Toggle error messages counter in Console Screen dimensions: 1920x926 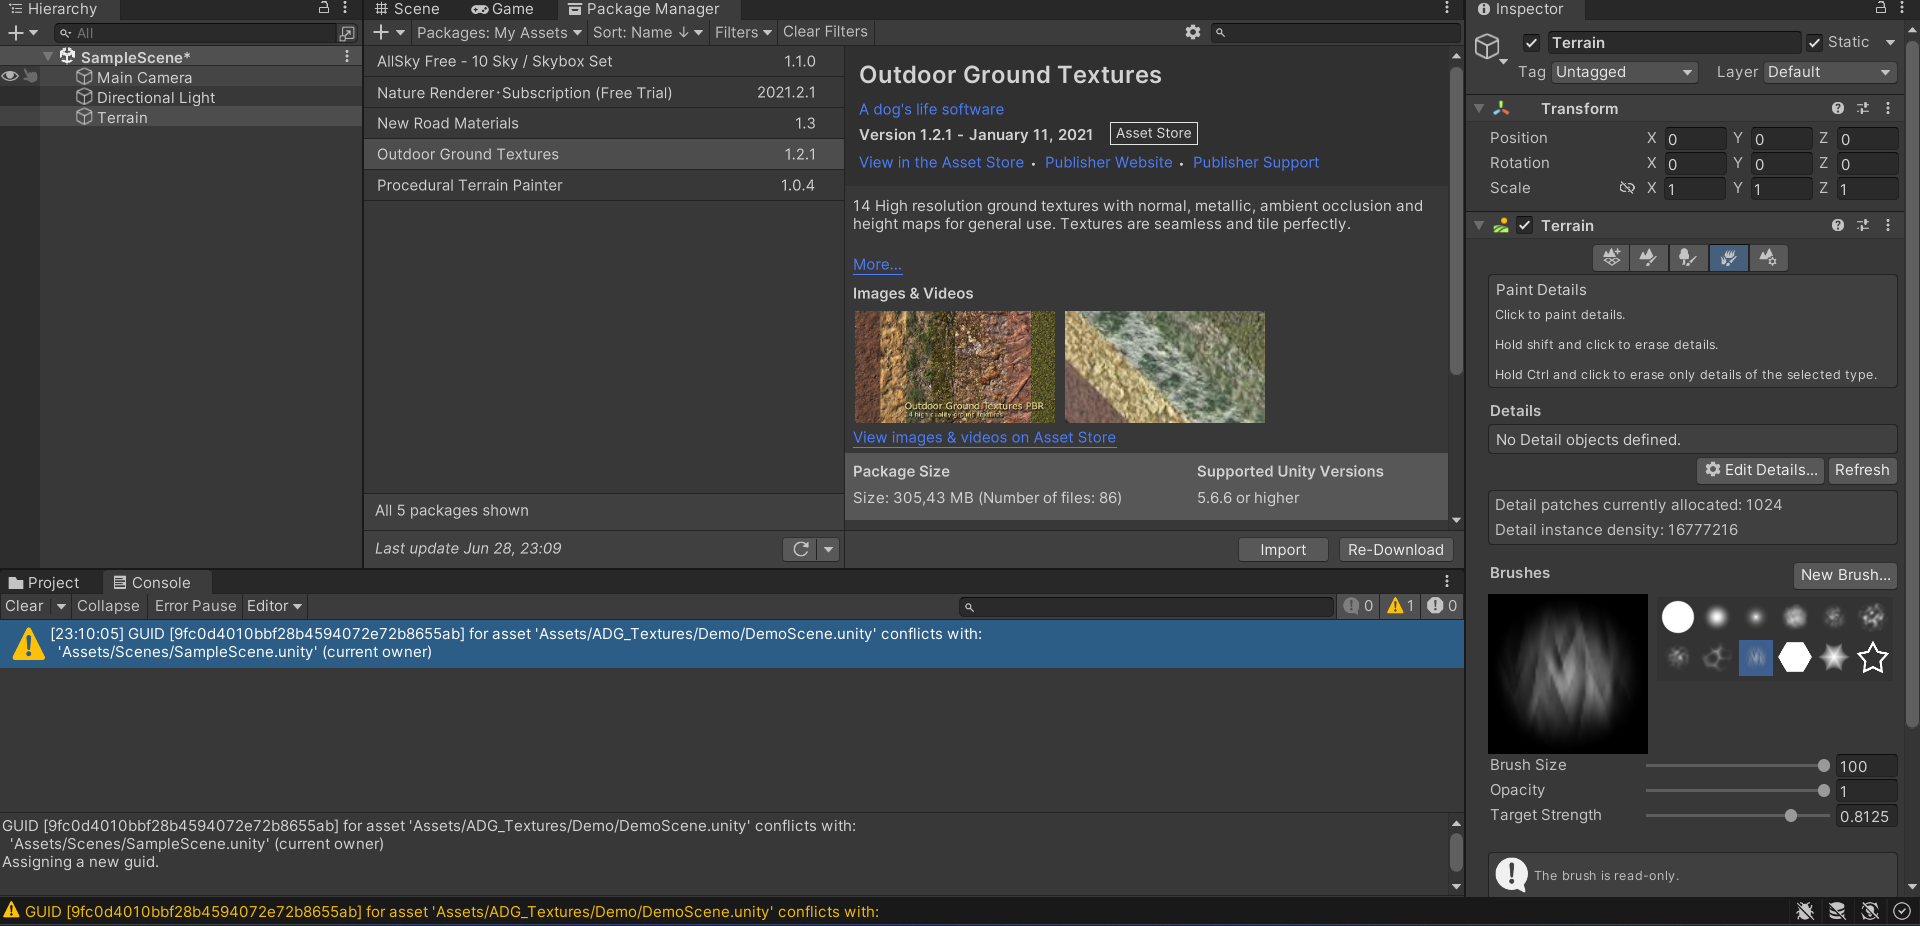point(1442,606)
